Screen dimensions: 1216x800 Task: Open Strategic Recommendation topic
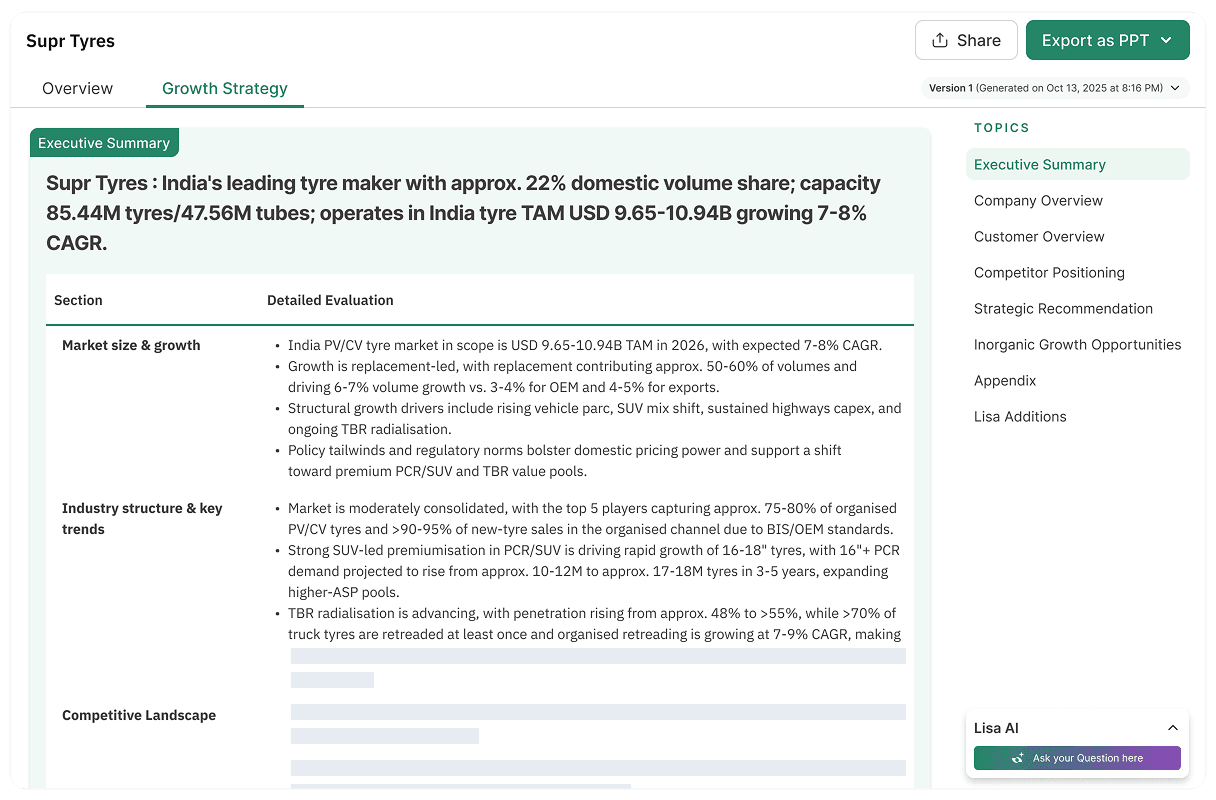click(1063, 308)
